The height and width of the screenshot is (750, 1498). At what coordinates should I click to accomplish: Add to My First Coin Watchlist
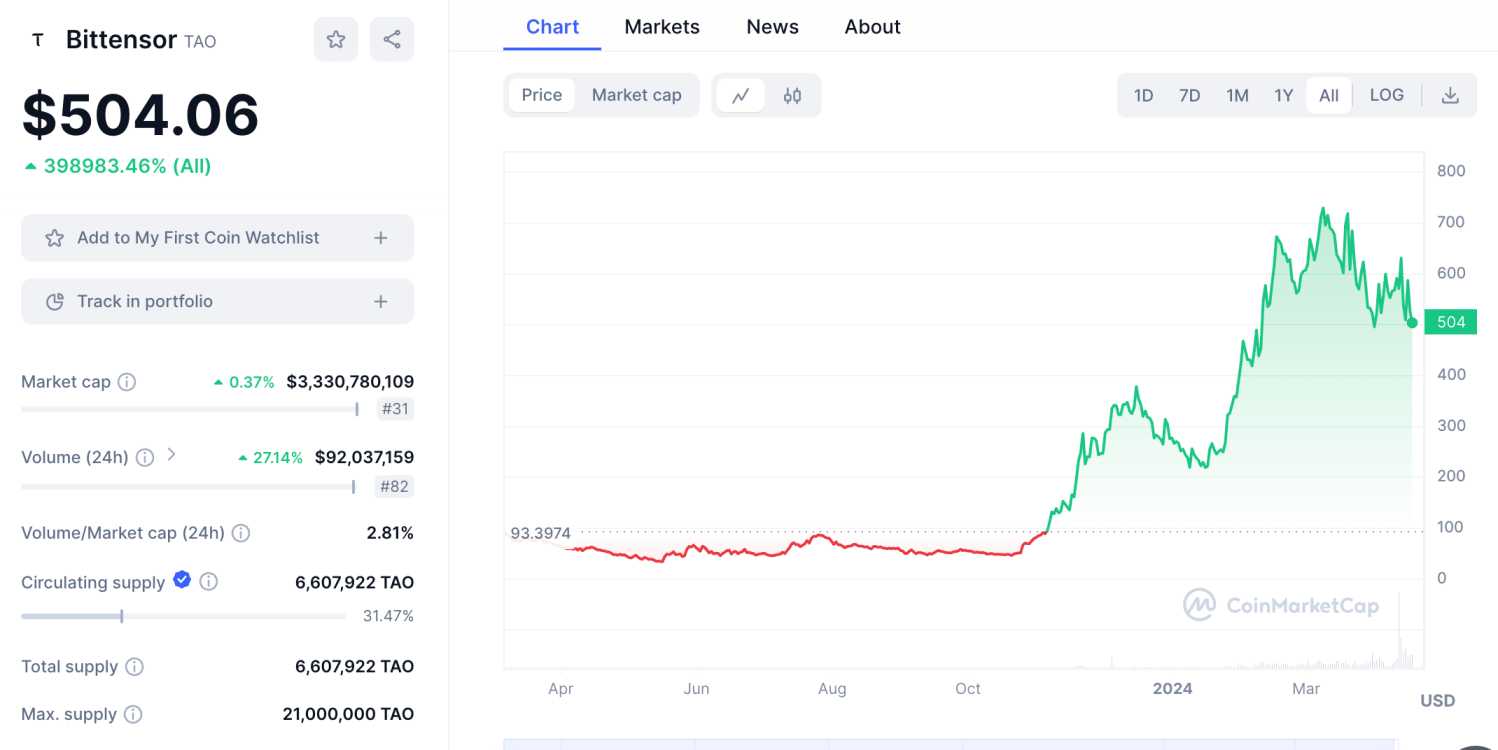click(x=217, y=238)
